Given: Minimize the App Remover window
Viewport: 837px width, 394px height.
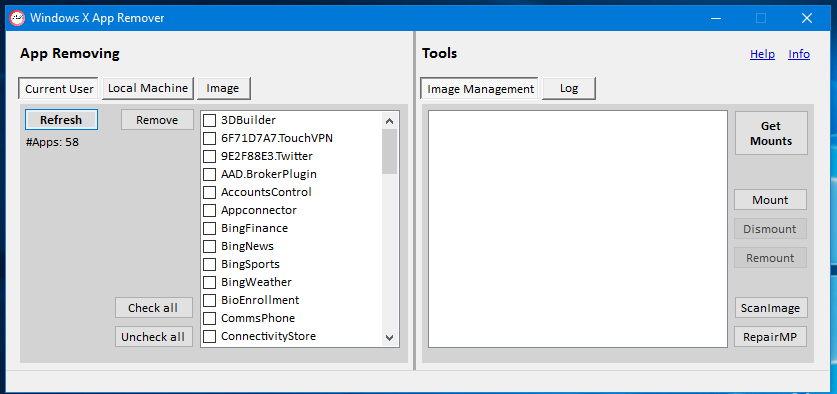Looking at the screenshot, I should (x=716, y=18).
